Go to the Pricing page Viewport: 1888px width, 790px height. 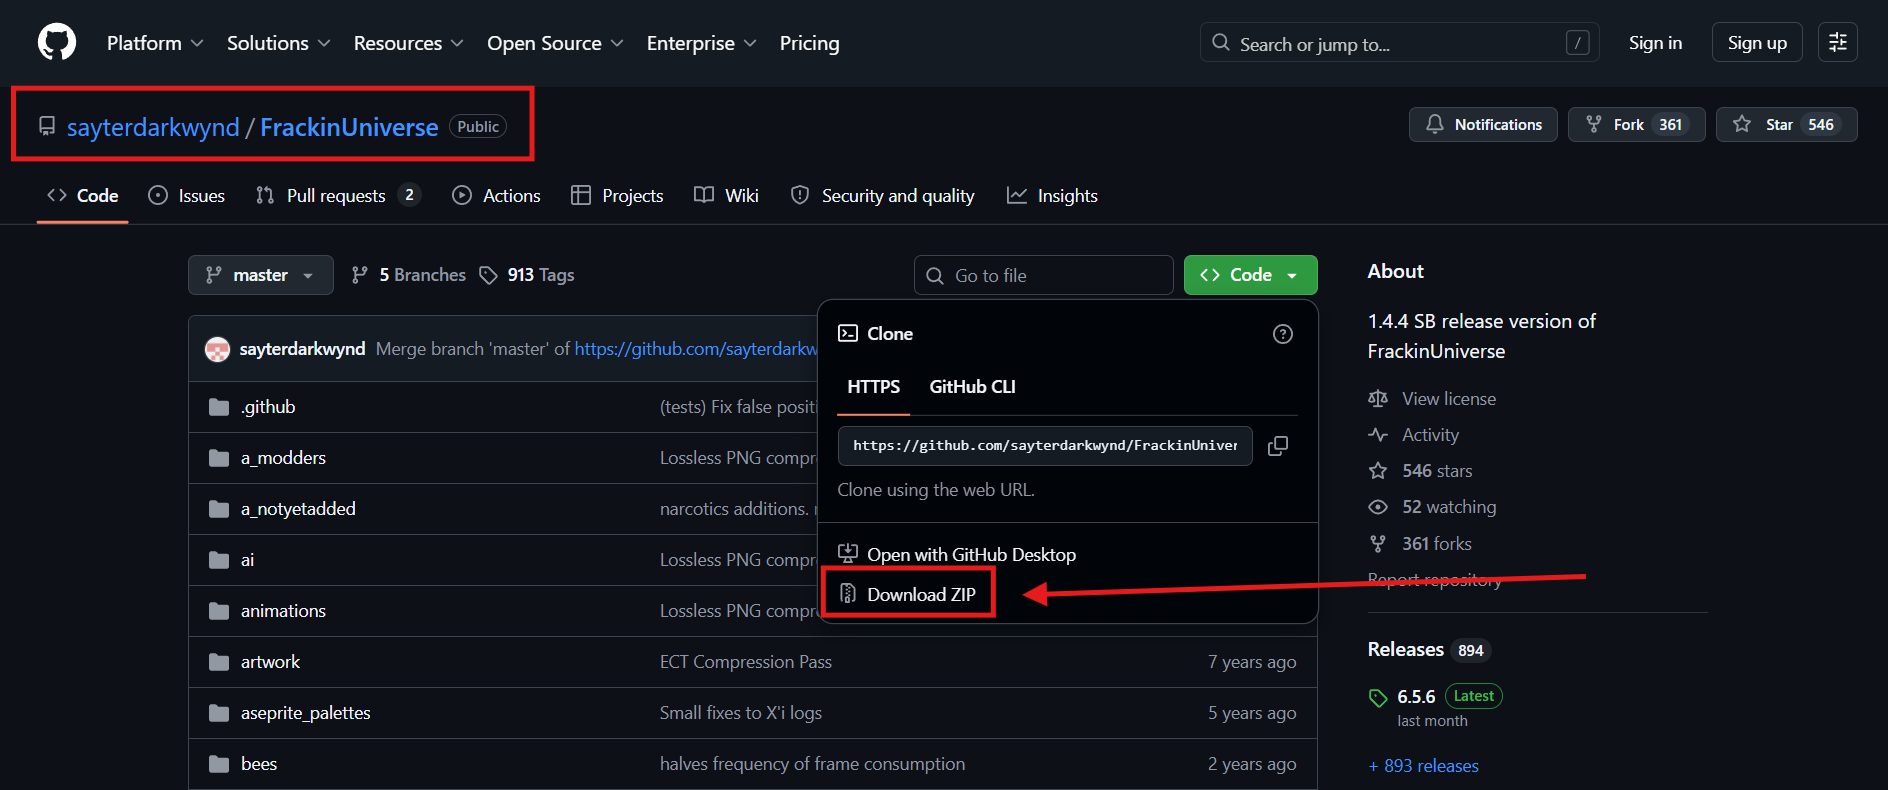(x=809, y=43)
